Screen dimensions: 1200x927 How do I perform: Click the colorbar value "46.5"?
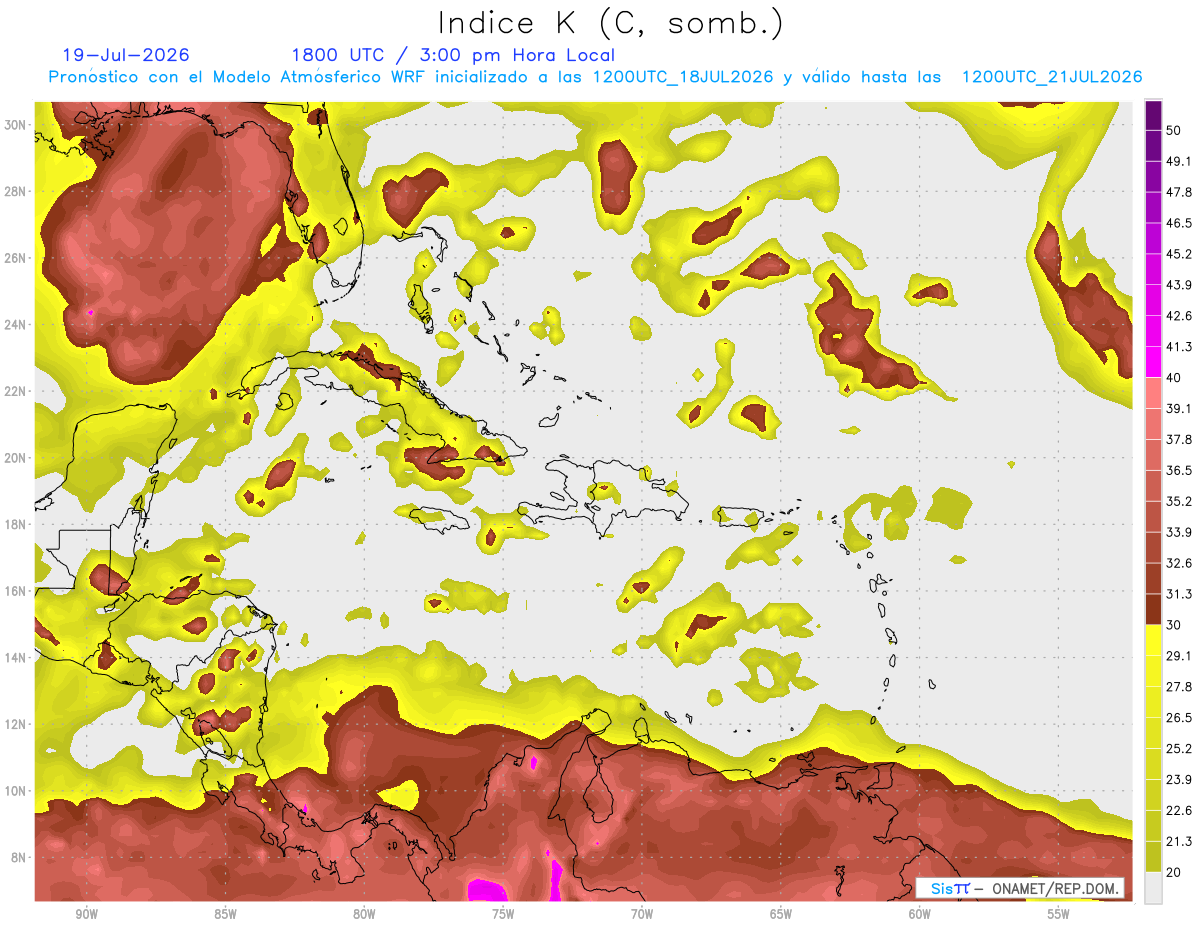[1180, 223]
